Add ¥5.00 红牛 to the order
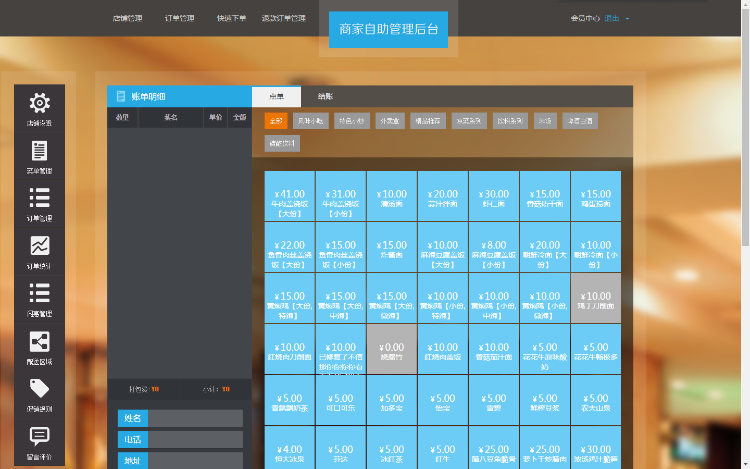Screen dimensions: 750x469 coord(443,447)
